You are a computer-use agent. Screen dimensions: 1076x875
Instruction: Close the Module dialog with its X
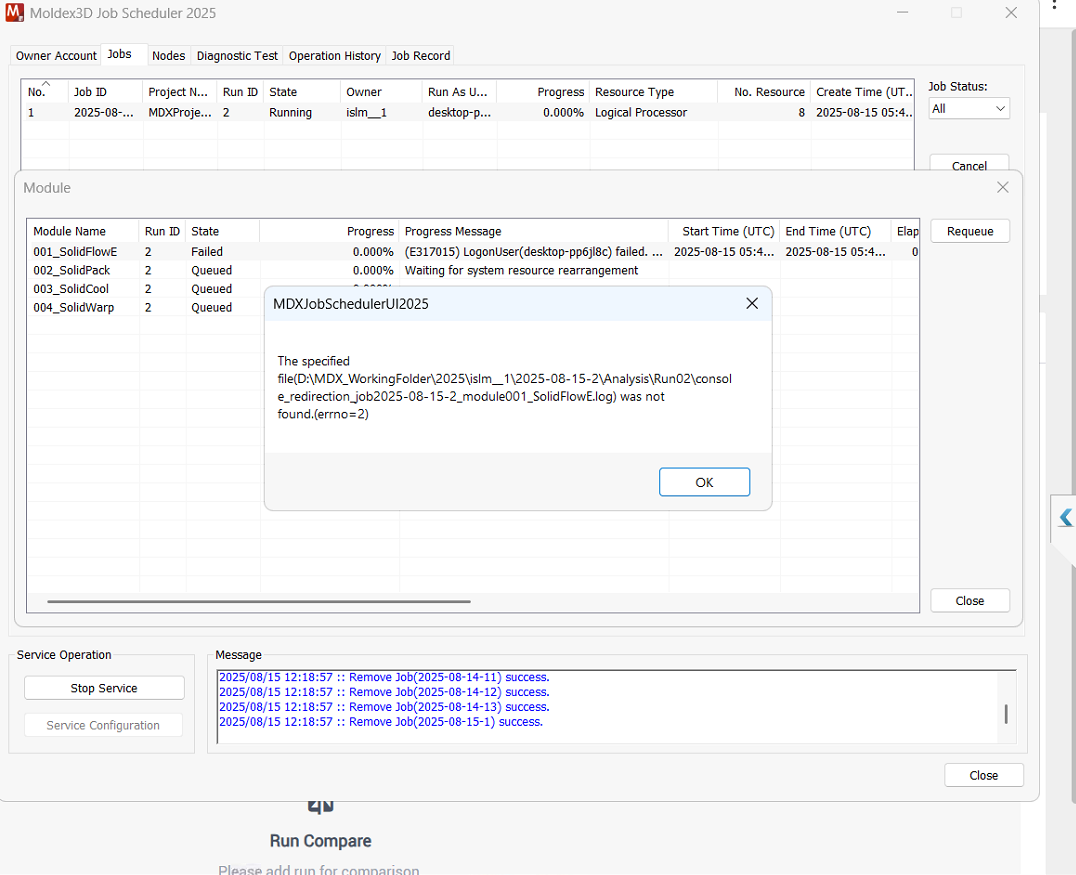(x=1003, y=187)
